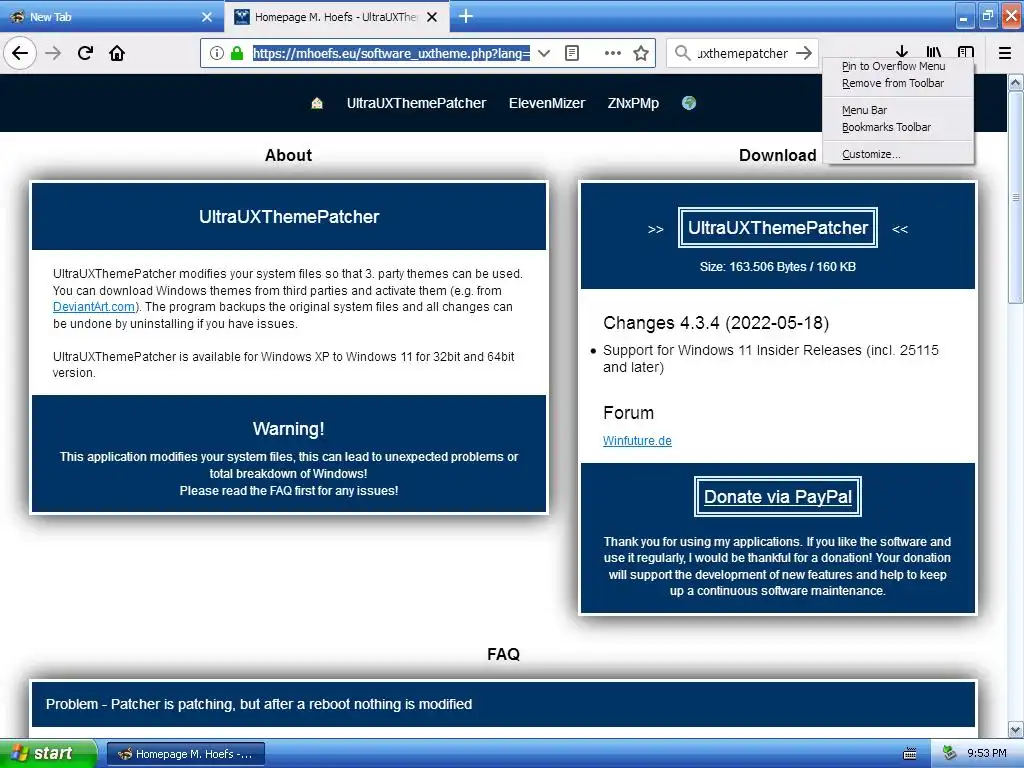Viewport: 1024px width, 768px height.
Task: Click the vertical scrollbar thumb
Action: (1016, 197)
